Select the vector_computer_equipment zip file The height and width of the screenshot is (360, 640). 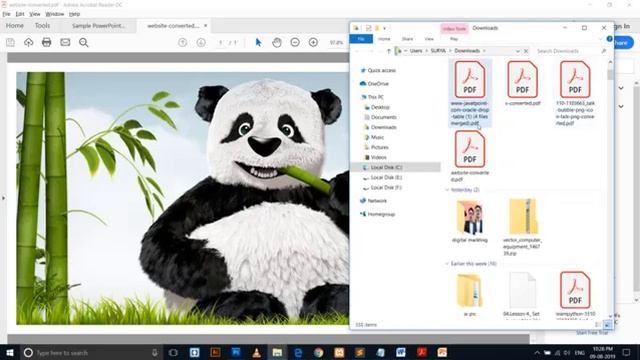coord(522,227)
